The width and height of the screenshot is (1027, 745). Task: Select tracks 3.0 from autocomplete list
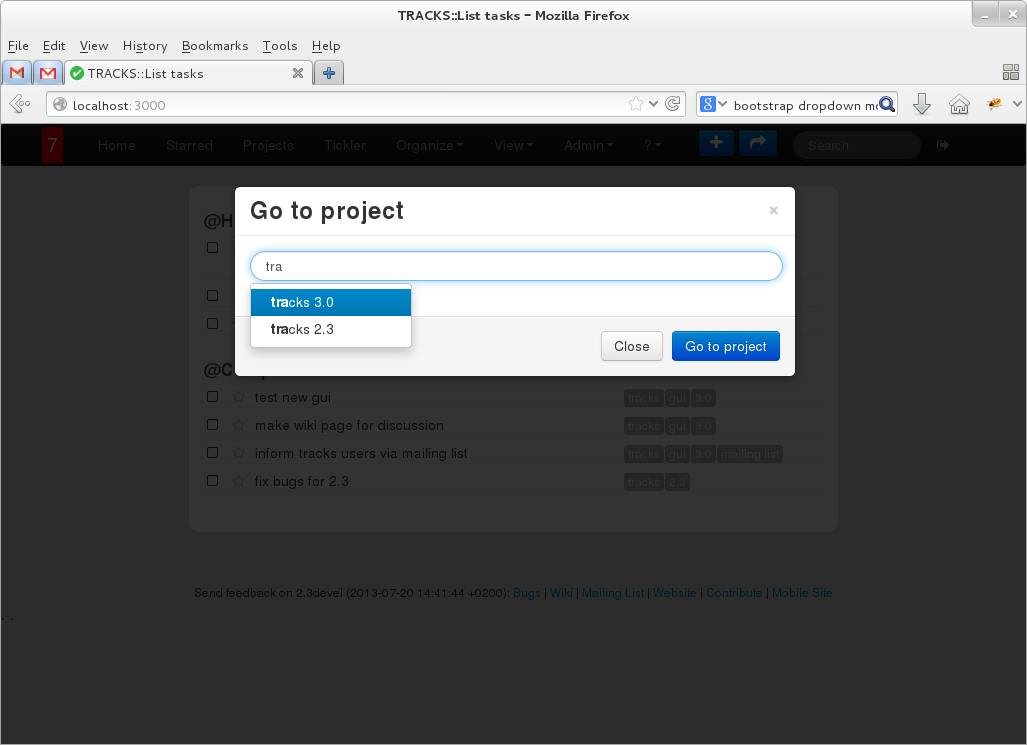(x=330, y=302)
